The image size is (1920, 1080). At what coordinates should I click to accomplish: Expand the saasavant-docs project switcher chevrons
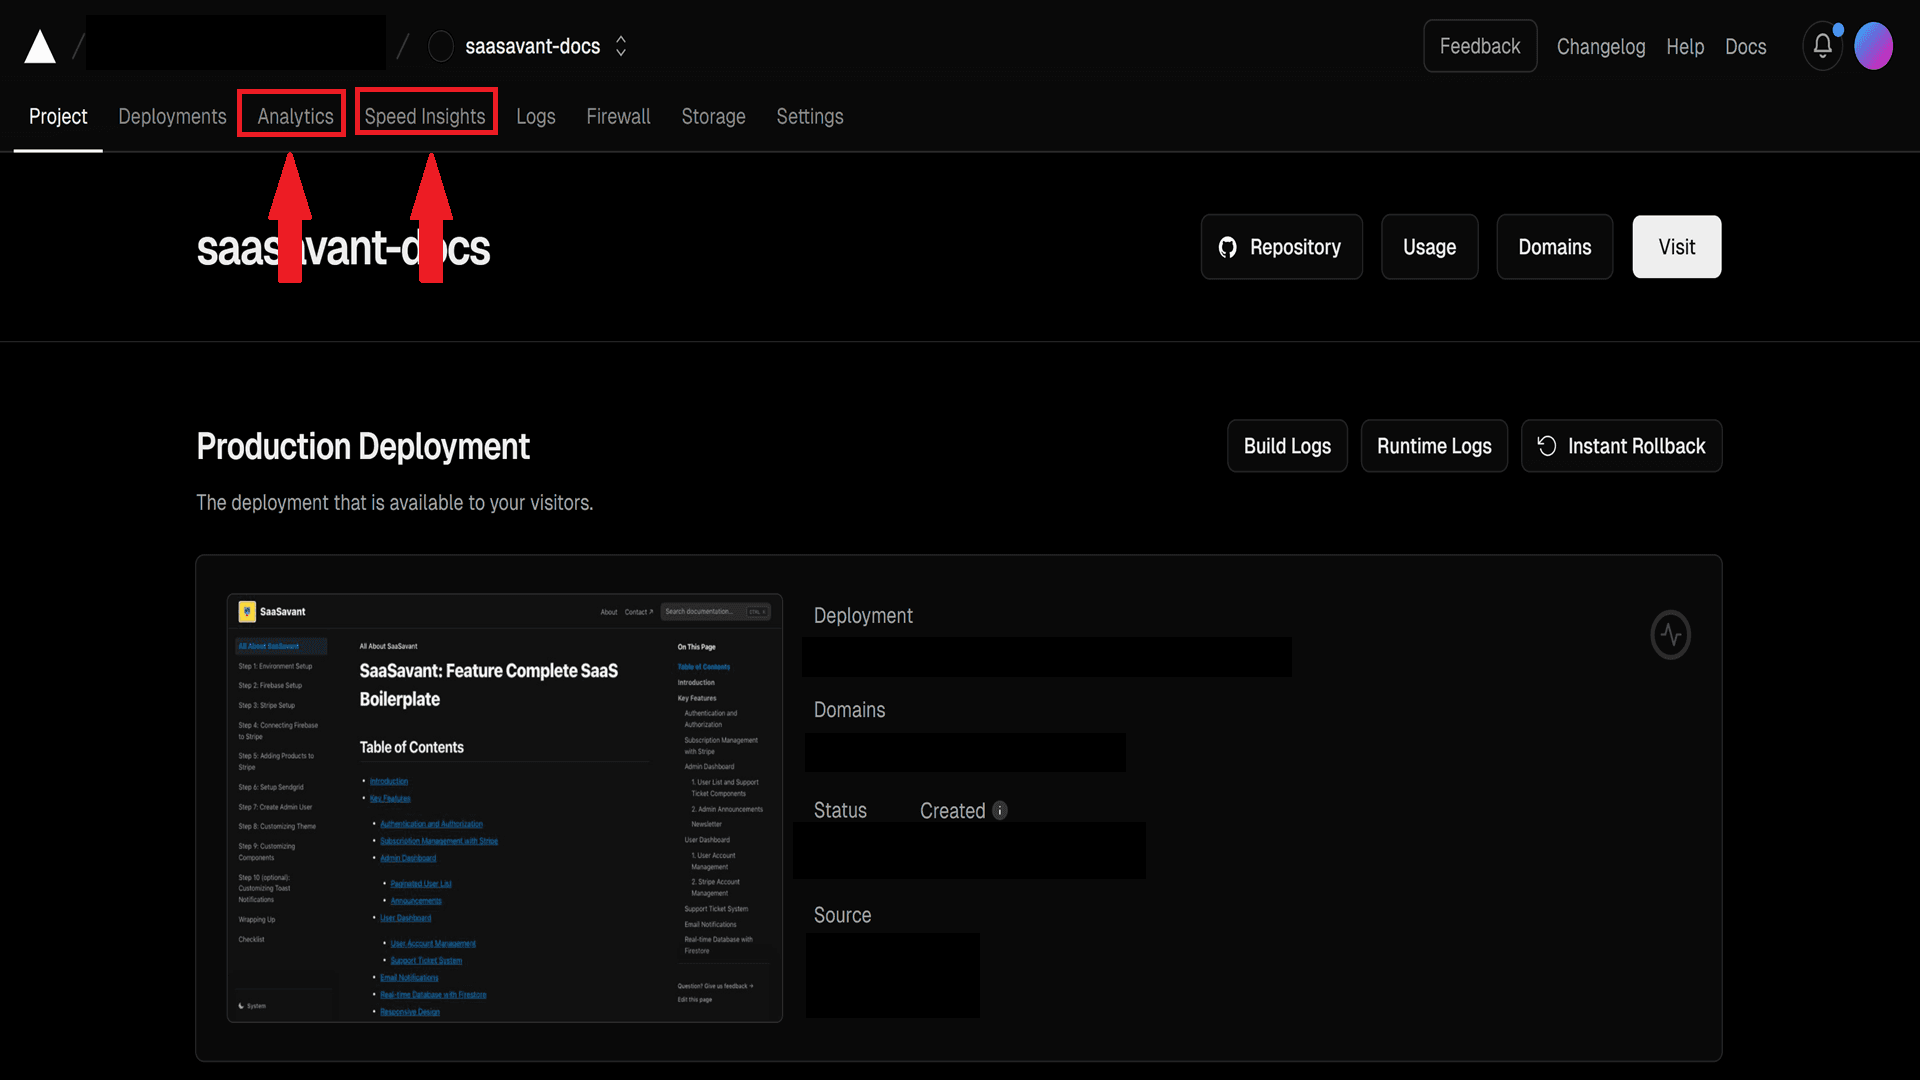pyautogui.click(x=621, y=46)
